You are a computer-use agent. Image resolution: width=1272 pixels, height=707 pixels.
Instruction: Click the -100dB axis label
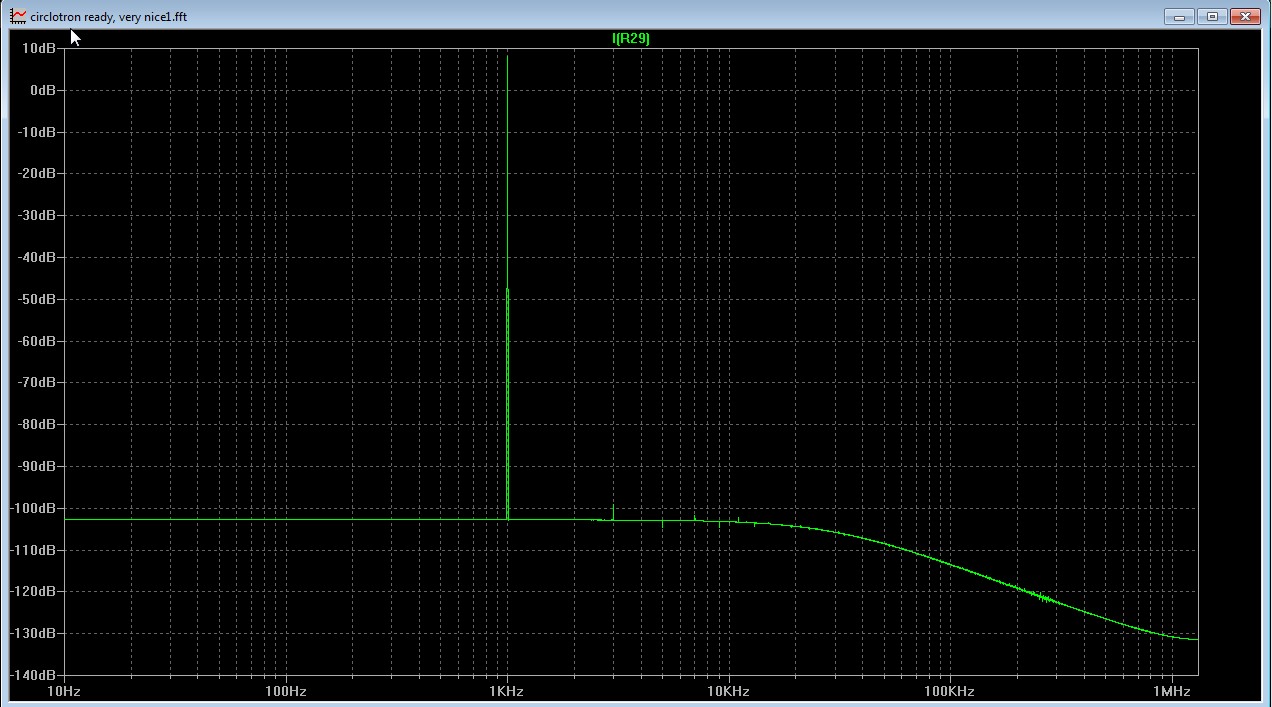tap(33, 508)
